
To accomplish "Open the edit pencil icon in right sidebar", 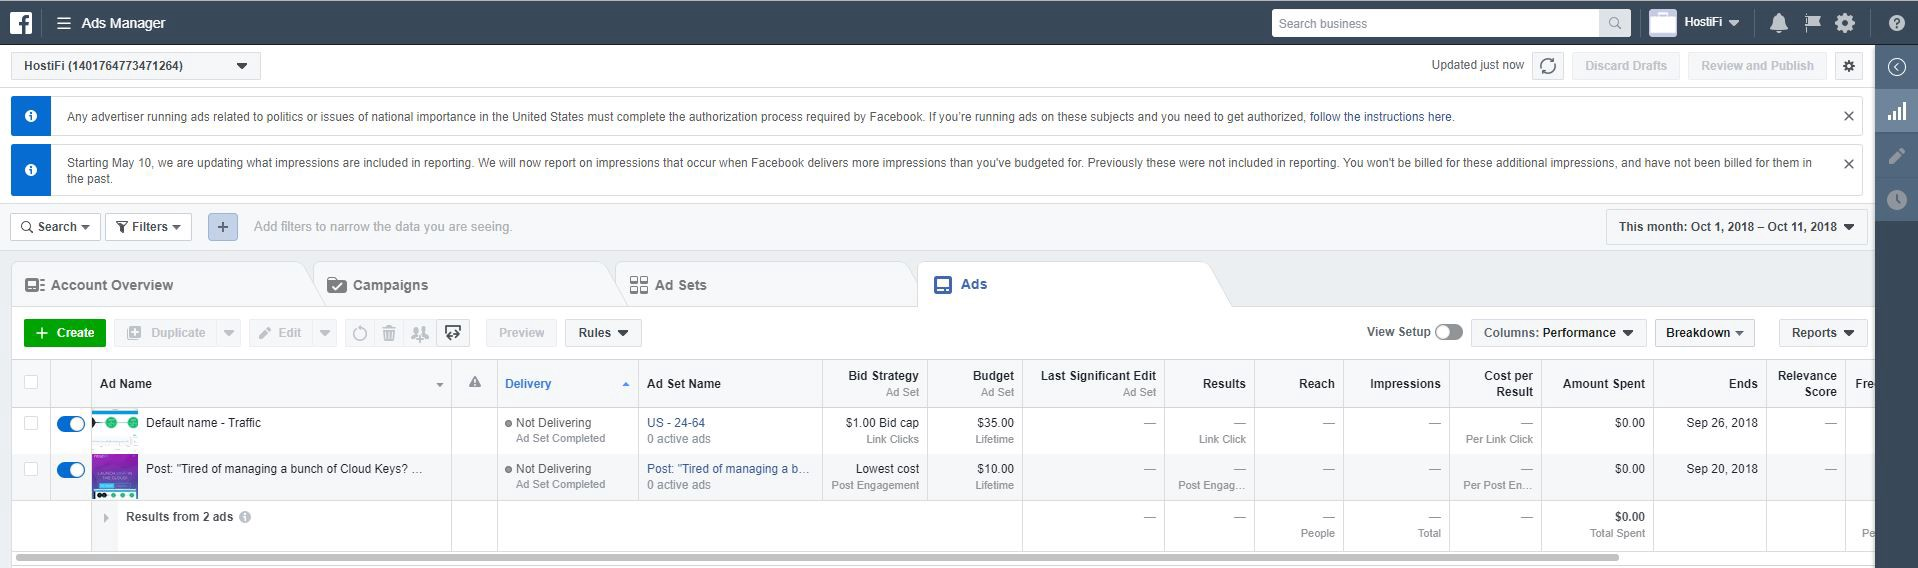I will 1896,156.
